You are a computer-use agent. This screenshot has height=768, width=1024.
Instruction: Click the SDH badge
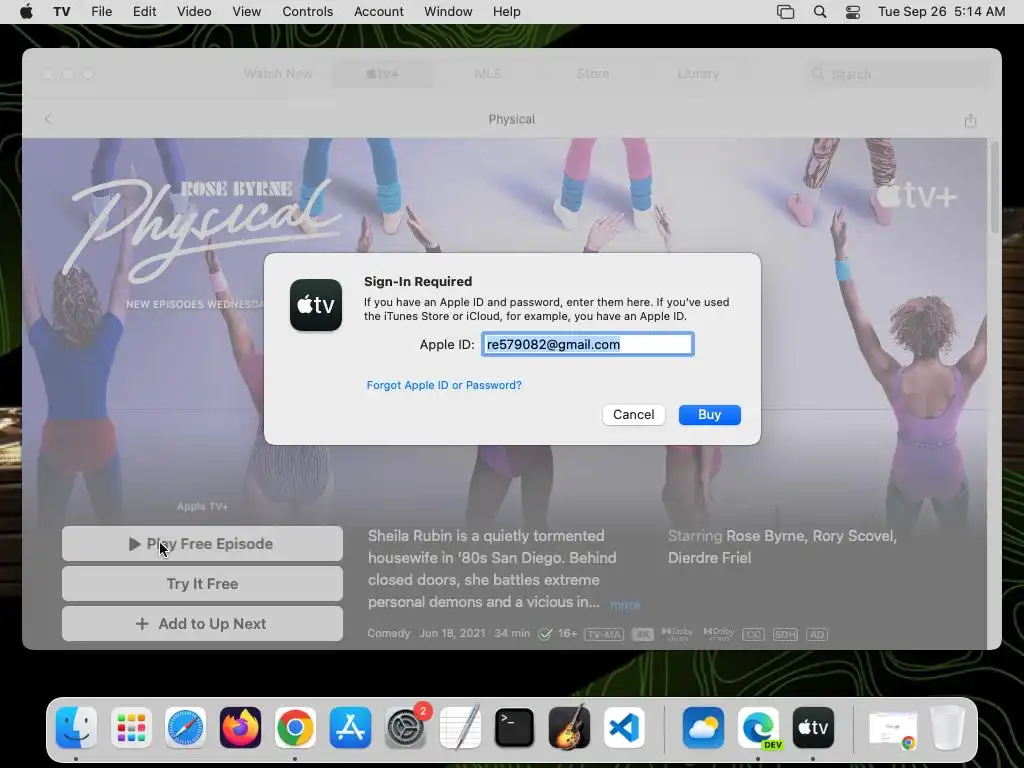[x=785, y=634]
